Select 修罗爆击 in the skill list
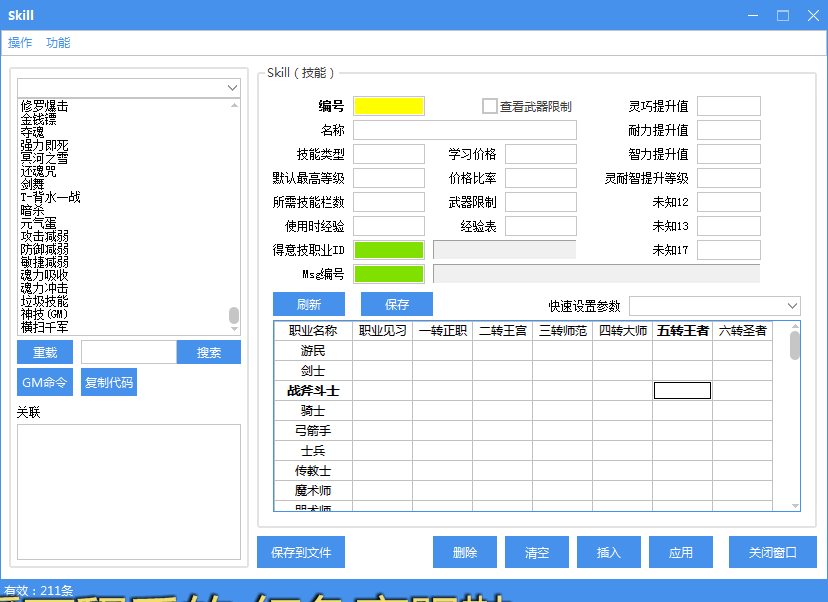The height and width of the screenshot is (602, 828). pyautogui.click(x=44, y=106)
